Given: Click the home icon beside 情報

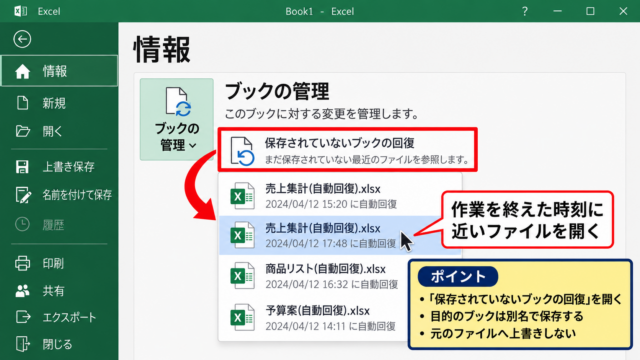Looking at the screenshot, I should pyautogui.click(x=22, y=71).
